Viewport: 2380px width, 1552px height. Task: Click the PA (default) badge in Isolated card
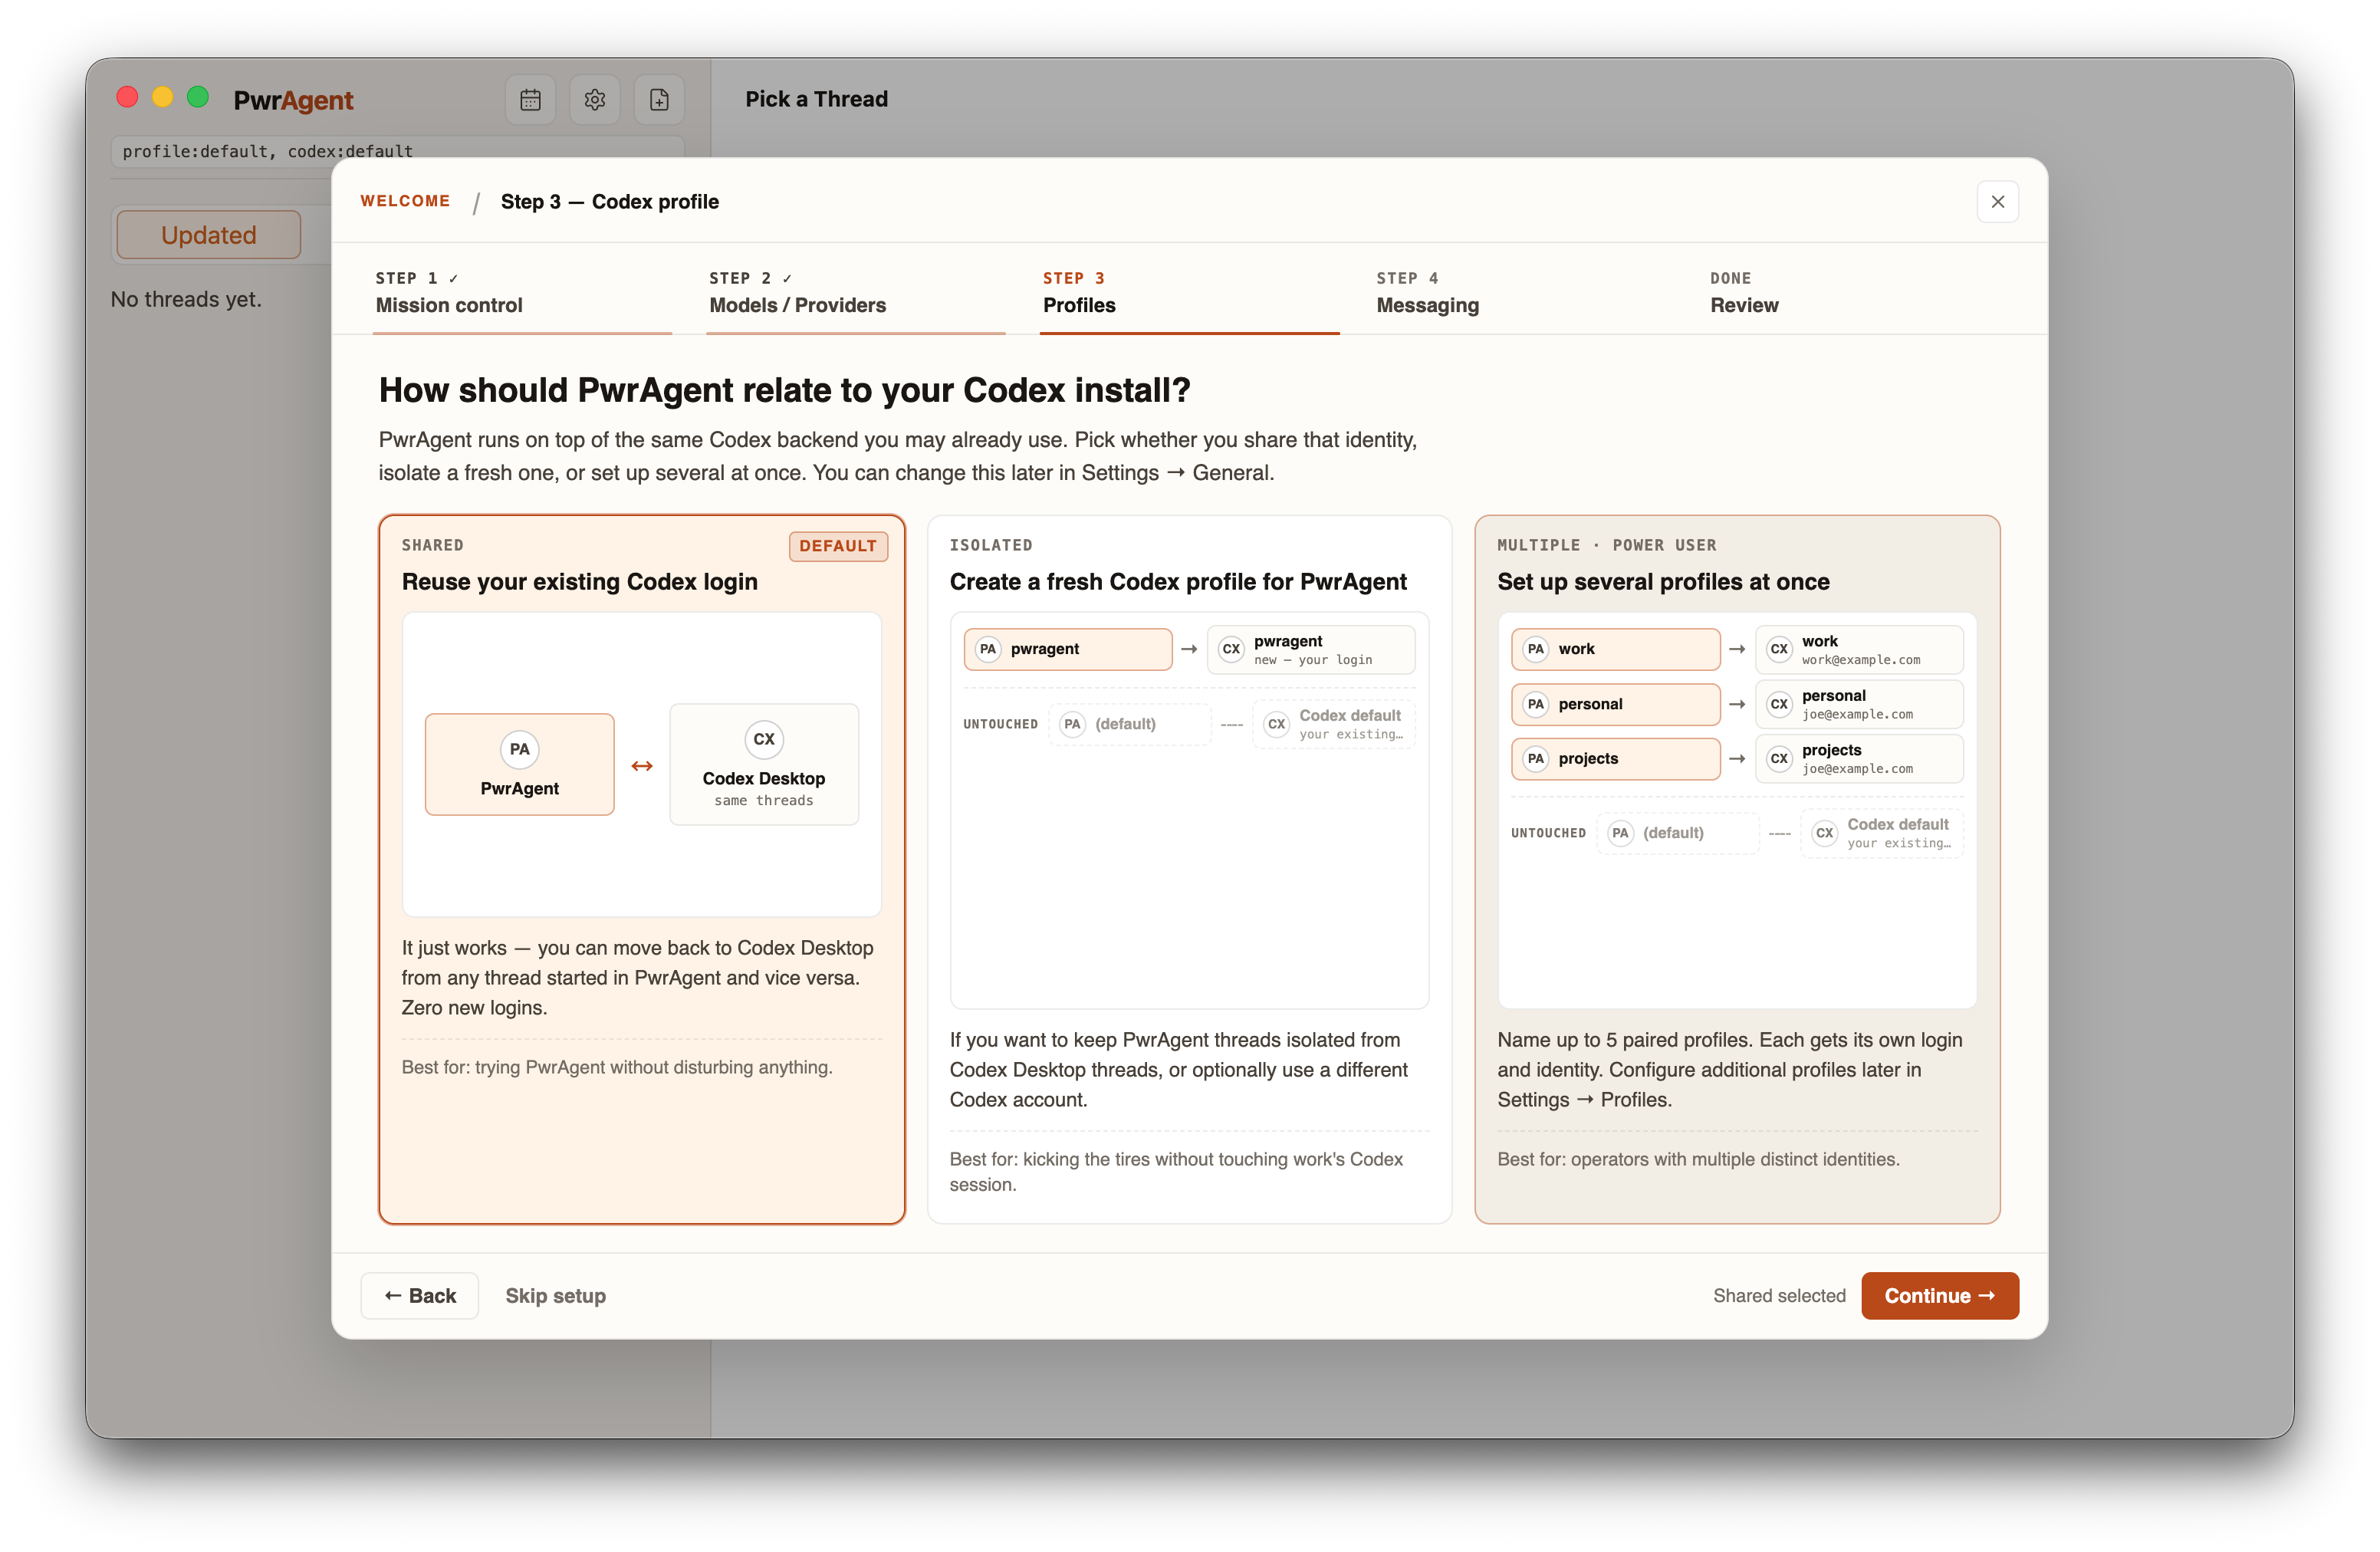coord(1072,724)
